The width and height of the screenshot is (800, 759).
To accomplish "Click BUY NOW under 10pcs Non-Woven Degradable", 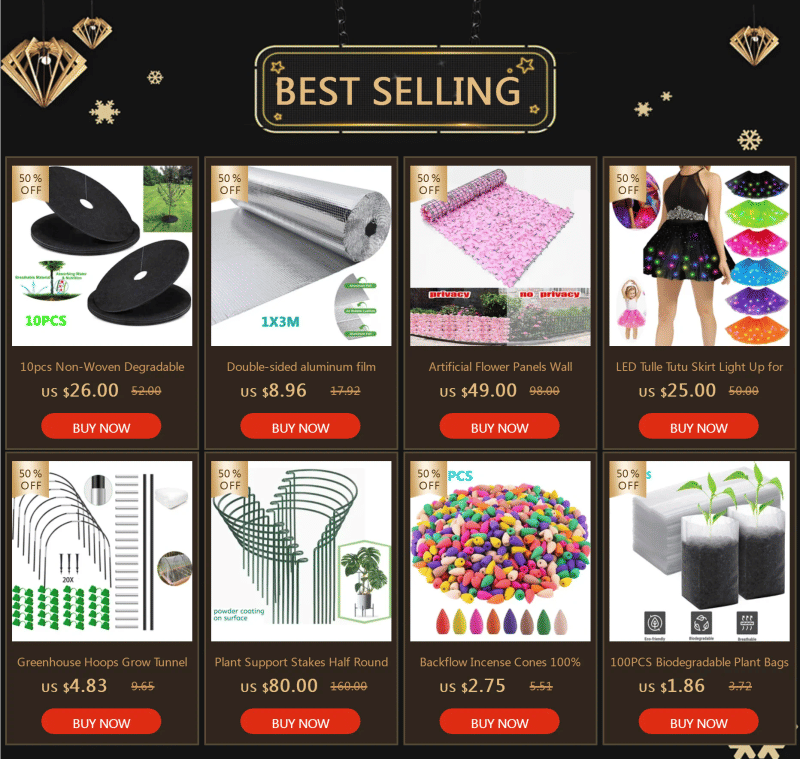I will click(x=101, y=426).
